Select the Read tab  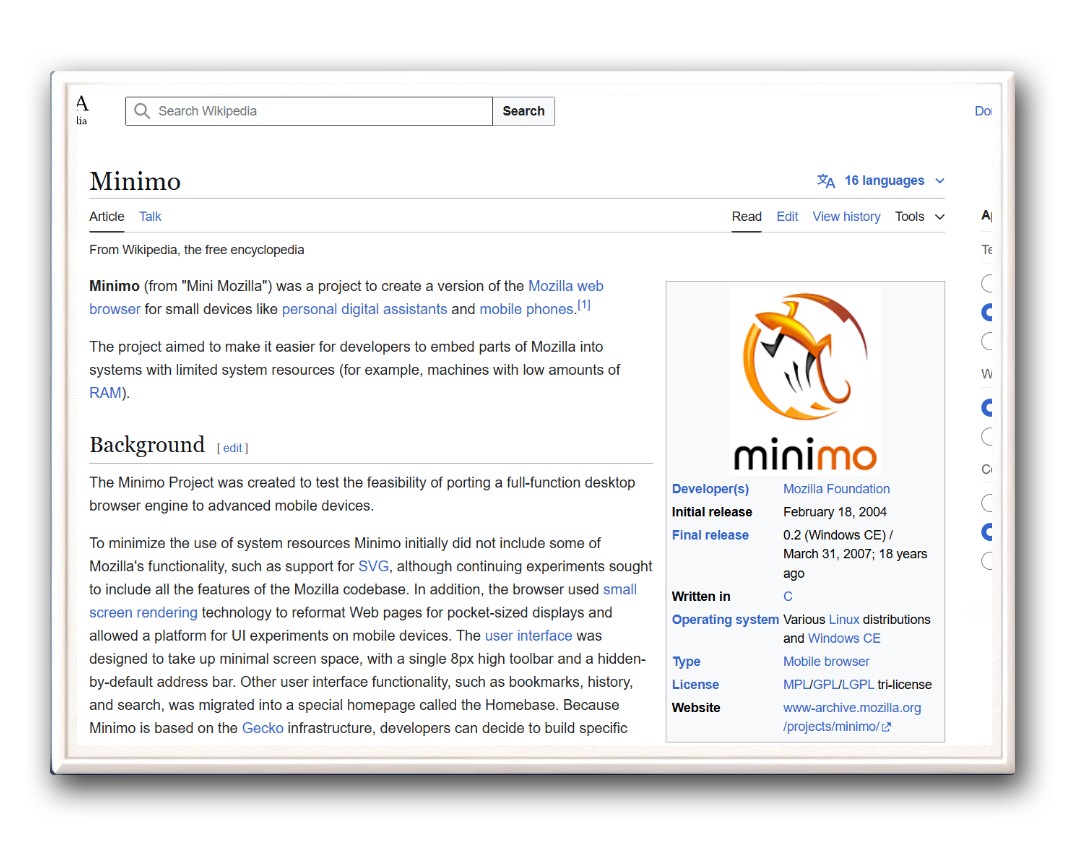[747, 216]
